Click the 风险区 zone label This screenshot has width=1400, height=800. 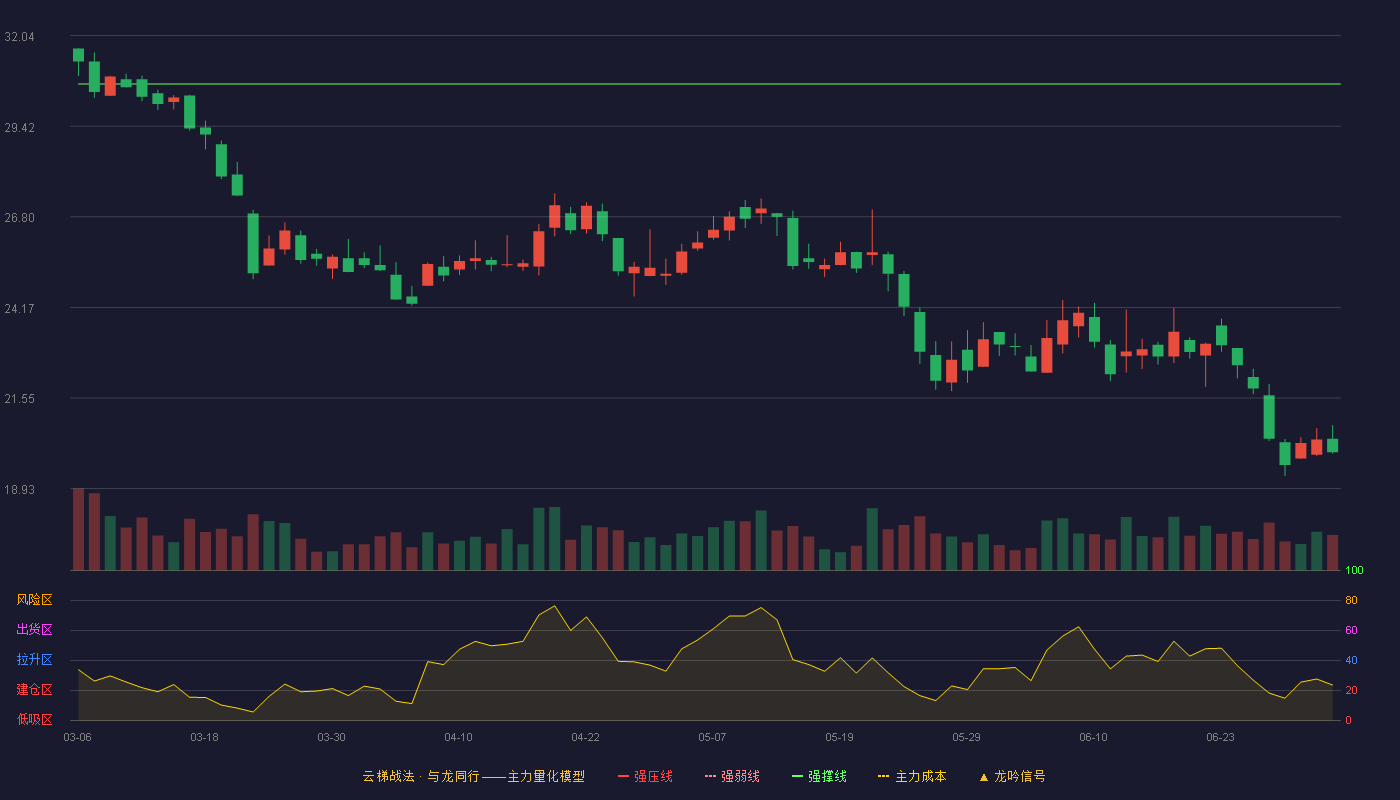tap(34, 600)
